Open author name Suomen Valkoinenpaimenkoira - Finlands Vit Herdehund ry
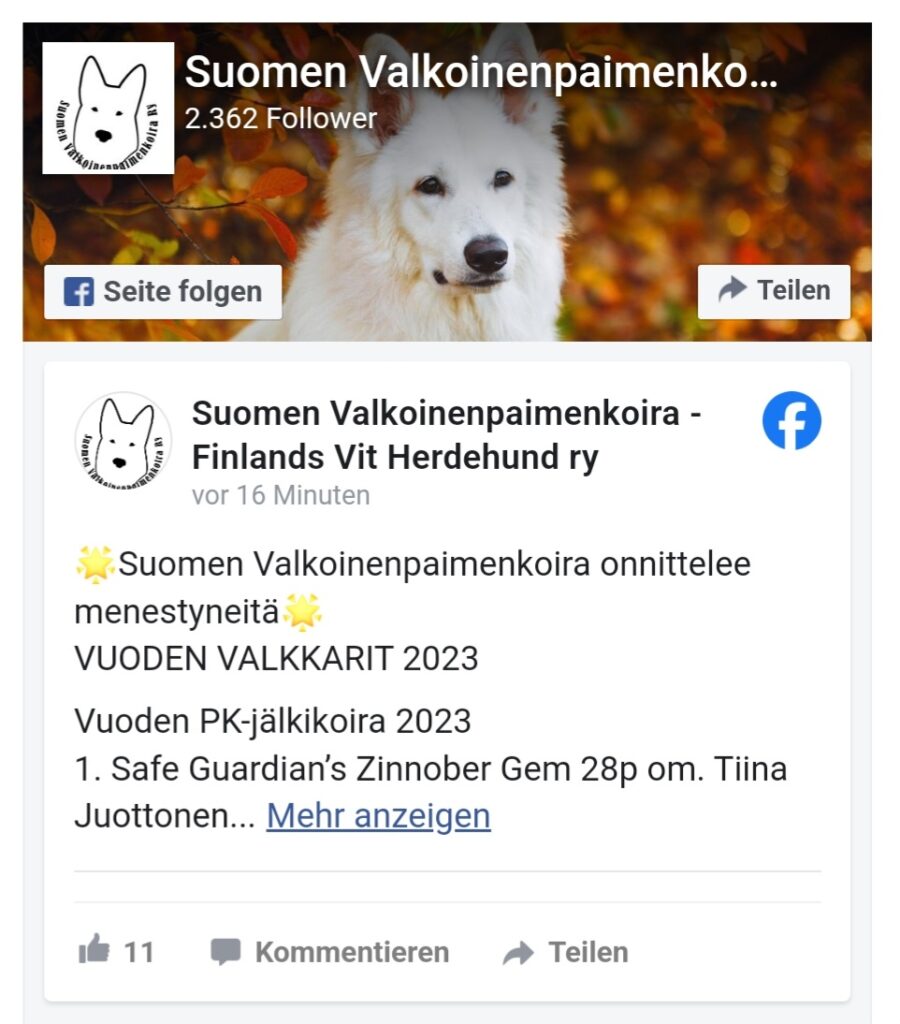900x1024 pixels. [446, 435]
